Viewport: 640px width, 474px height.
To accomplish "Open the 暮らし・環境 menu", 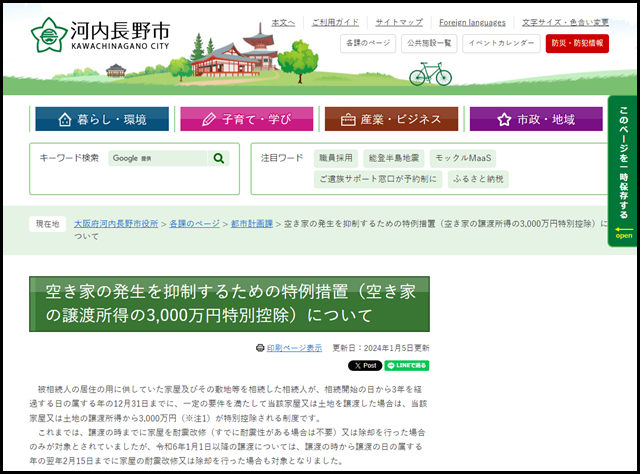I will tap(102, 119).
